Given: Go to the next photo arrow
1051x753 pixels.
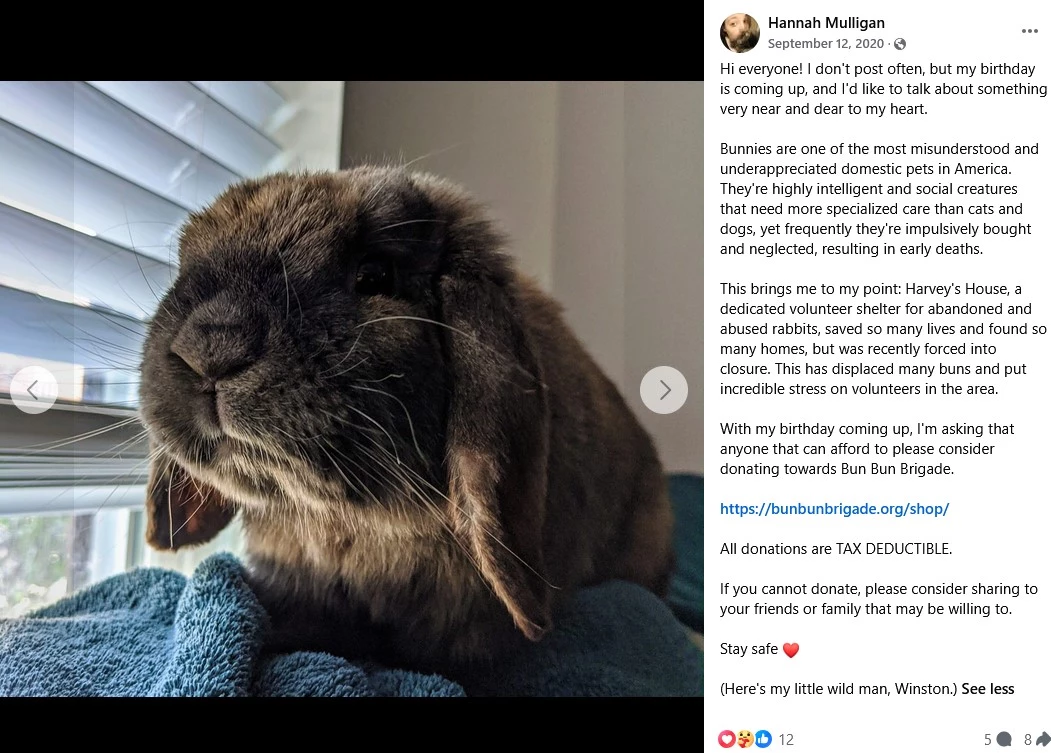Looking at the screenshot, I should tap(664, 390).
